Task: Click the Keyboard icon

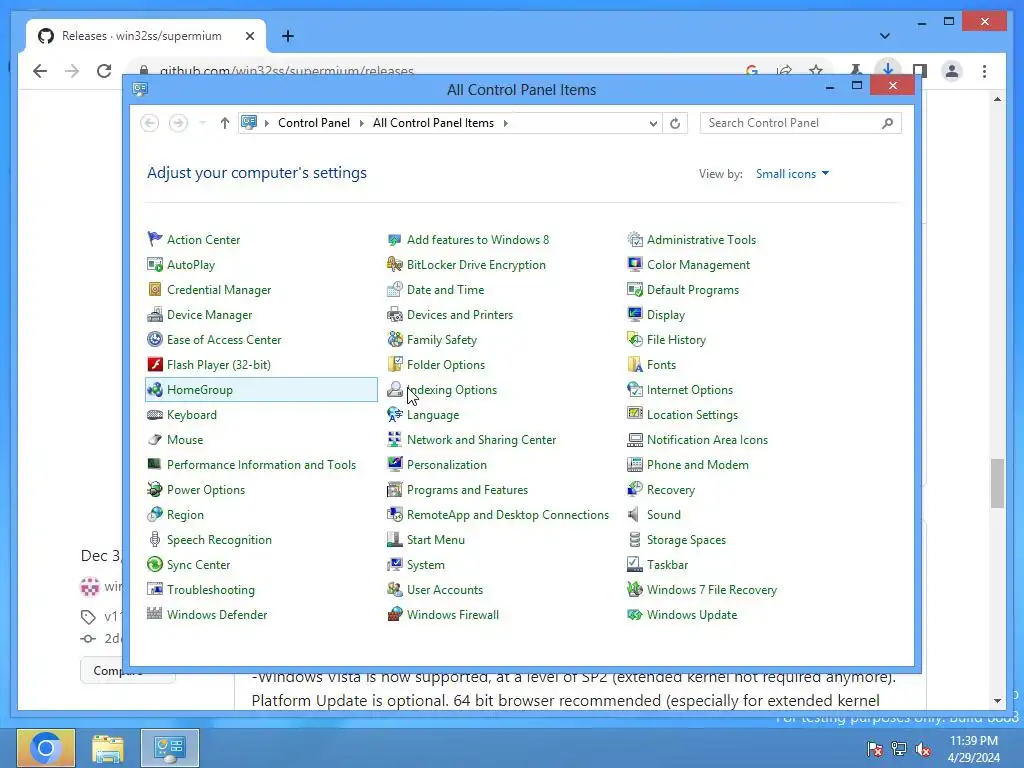Action: [x=155, y=415]
